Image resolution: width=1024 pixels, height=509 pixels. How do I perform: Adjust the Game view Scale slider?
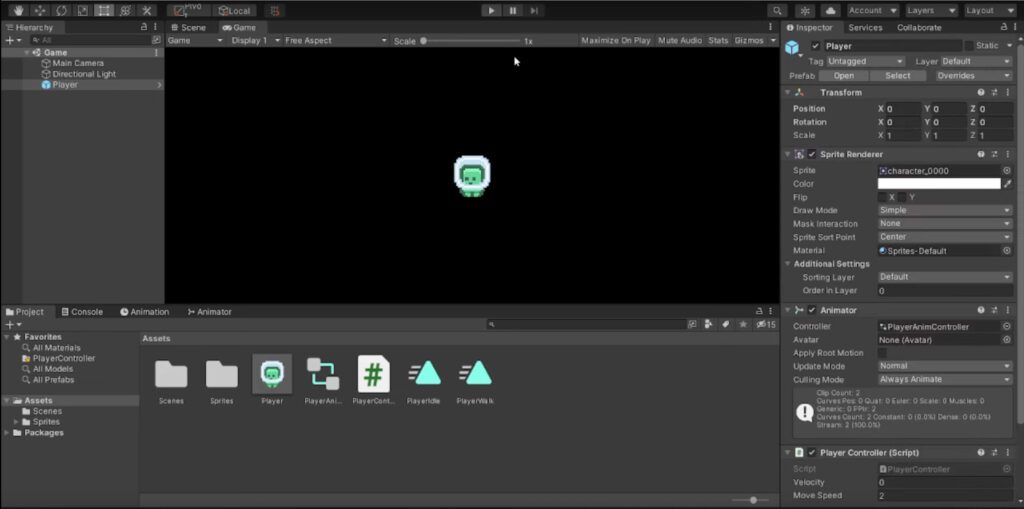coord(470,41)
